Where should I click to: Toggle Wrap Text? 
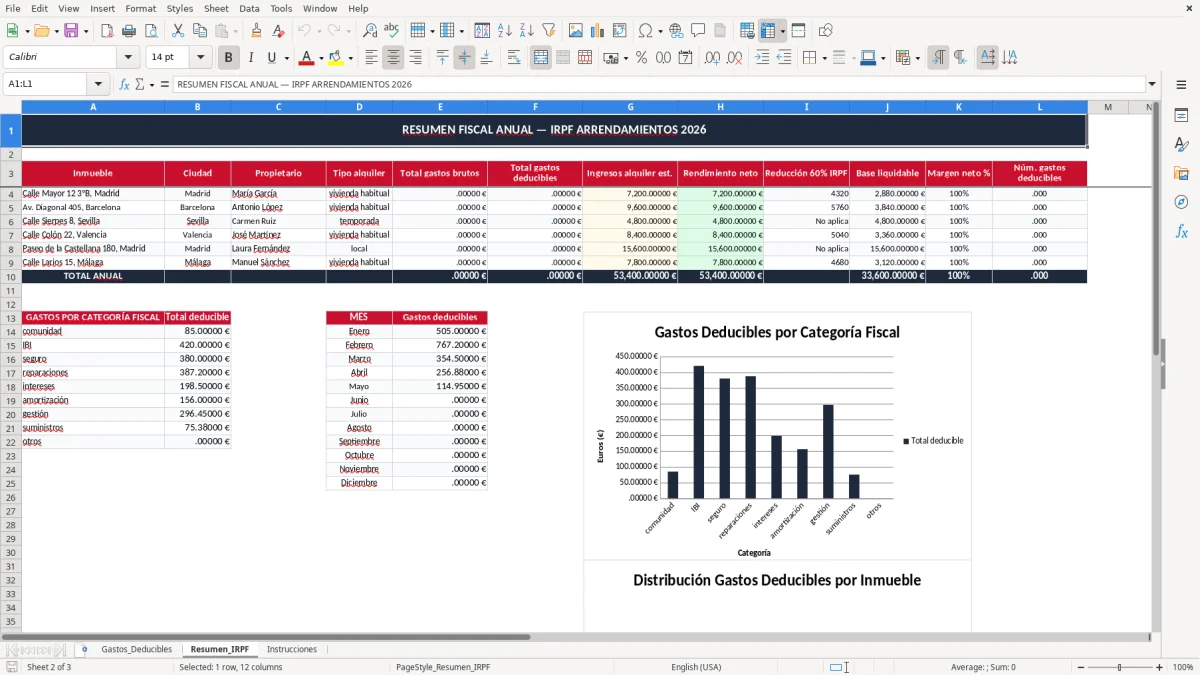click(x=514, y=58)
